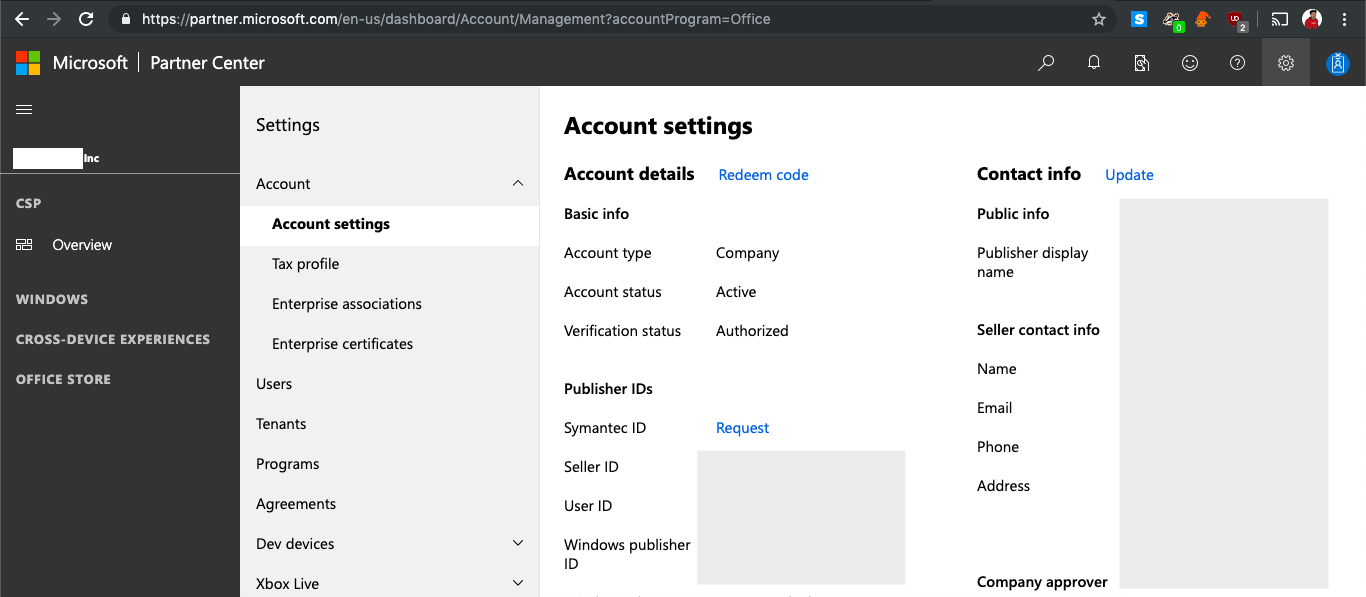The height and width of the screenshot is (597, 1366).
Task: Bookmark this page with the star icon
Action: tap(1099, 19)
